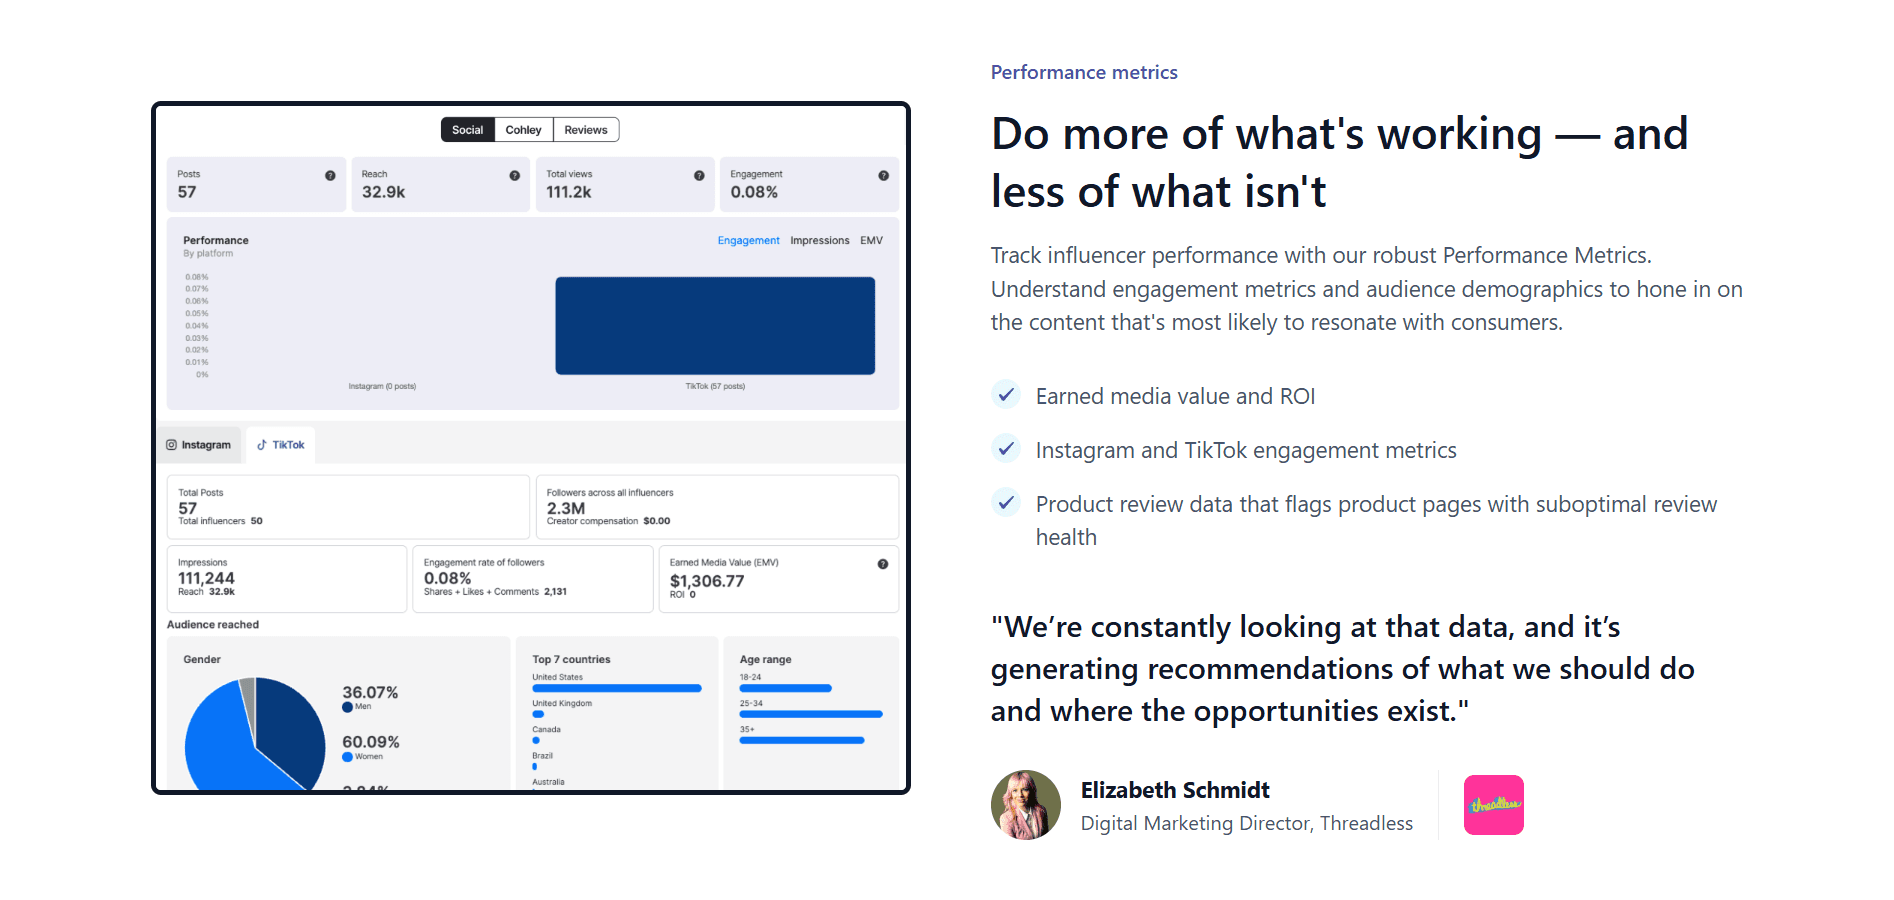Click 'Engagement rate of followers' label
Viewport: 1894px width, 900px height.
click(x=484, y=563)
